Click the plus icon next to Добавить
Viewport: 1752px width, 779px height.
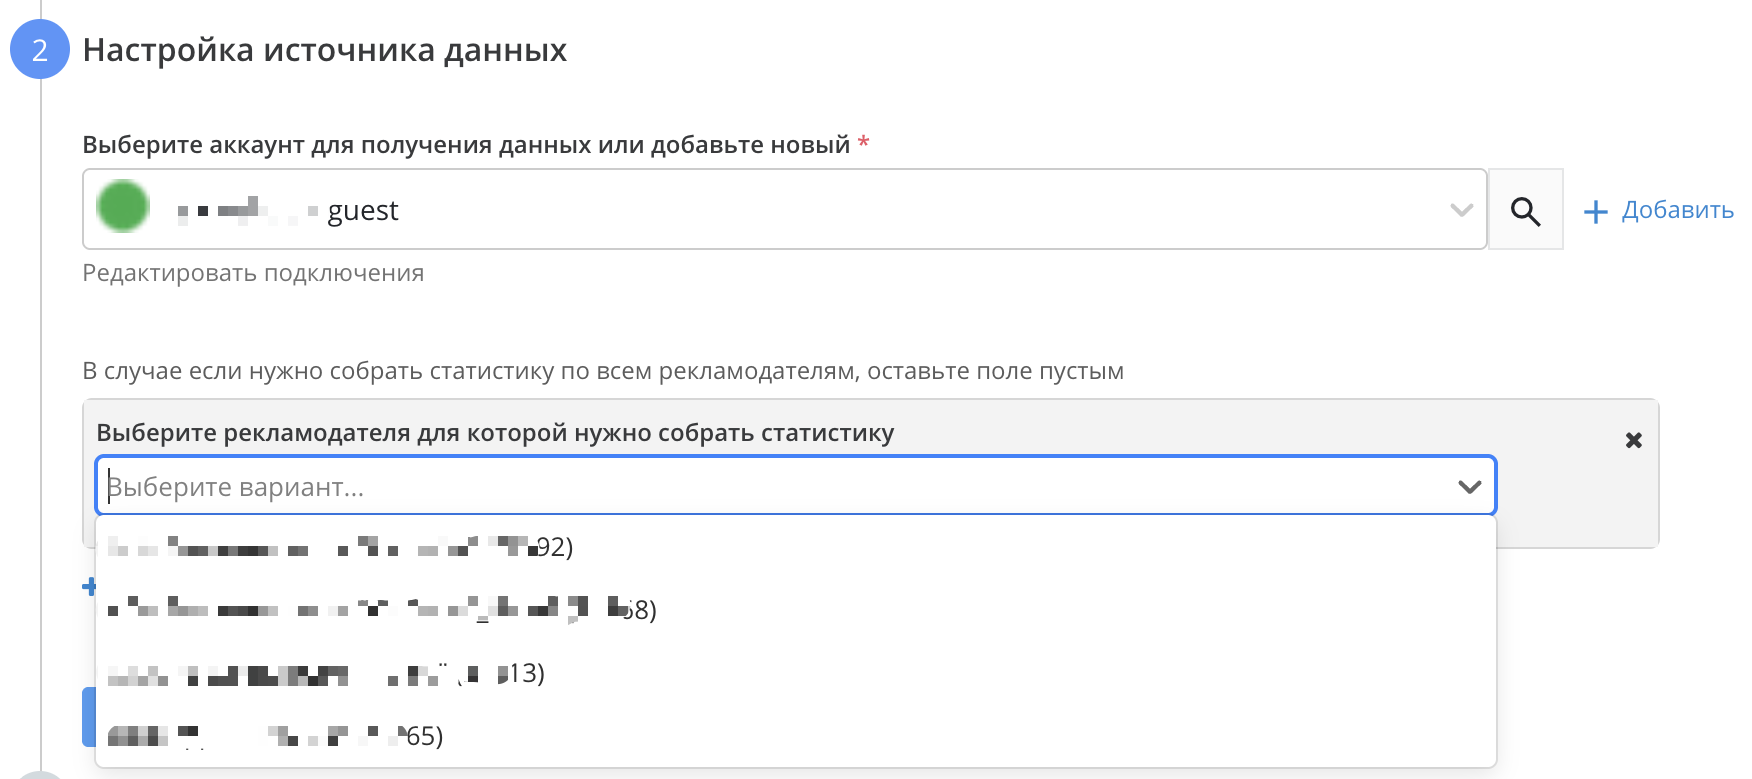[1596, 211]
